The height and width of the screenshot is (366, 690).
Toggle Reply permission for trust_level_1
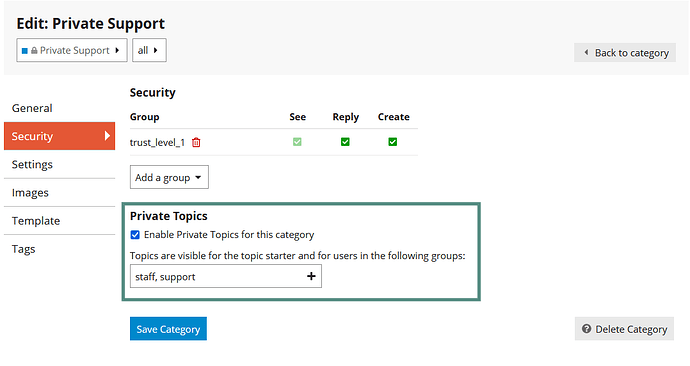point(345,142)
